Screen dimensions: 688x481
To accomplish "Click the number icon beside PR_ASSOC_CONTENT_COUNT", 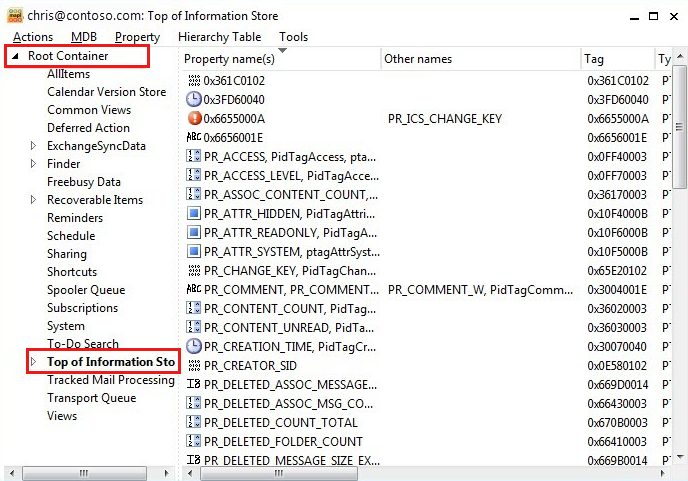I will [x=194, y=194].
